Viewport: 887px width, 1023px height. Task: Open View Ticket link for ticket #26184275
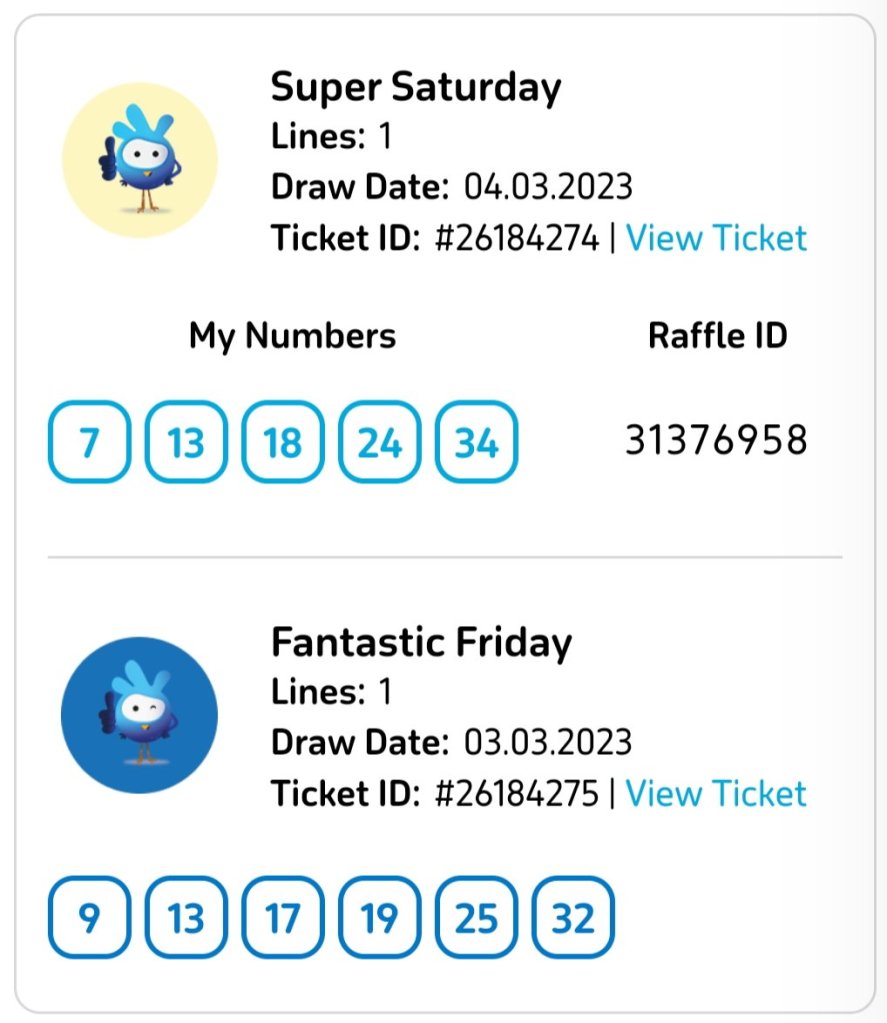(x=716, y=793)
